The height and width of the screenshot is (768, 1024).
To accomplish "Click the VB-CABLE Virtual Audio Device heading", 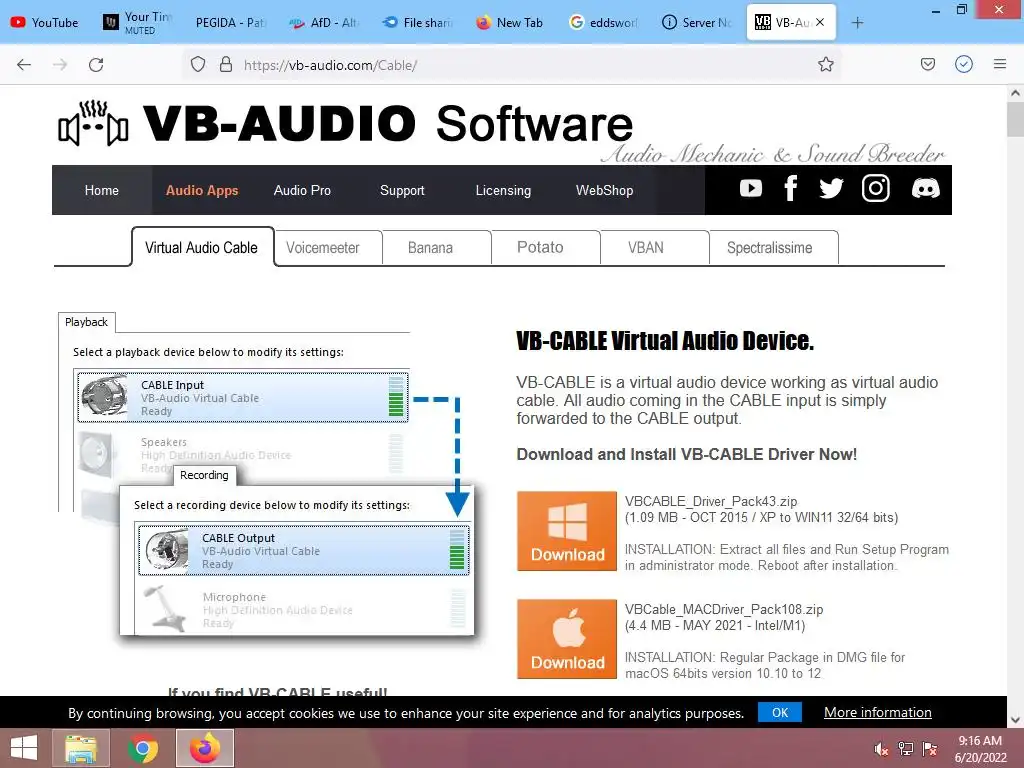I will click(665, 341).
